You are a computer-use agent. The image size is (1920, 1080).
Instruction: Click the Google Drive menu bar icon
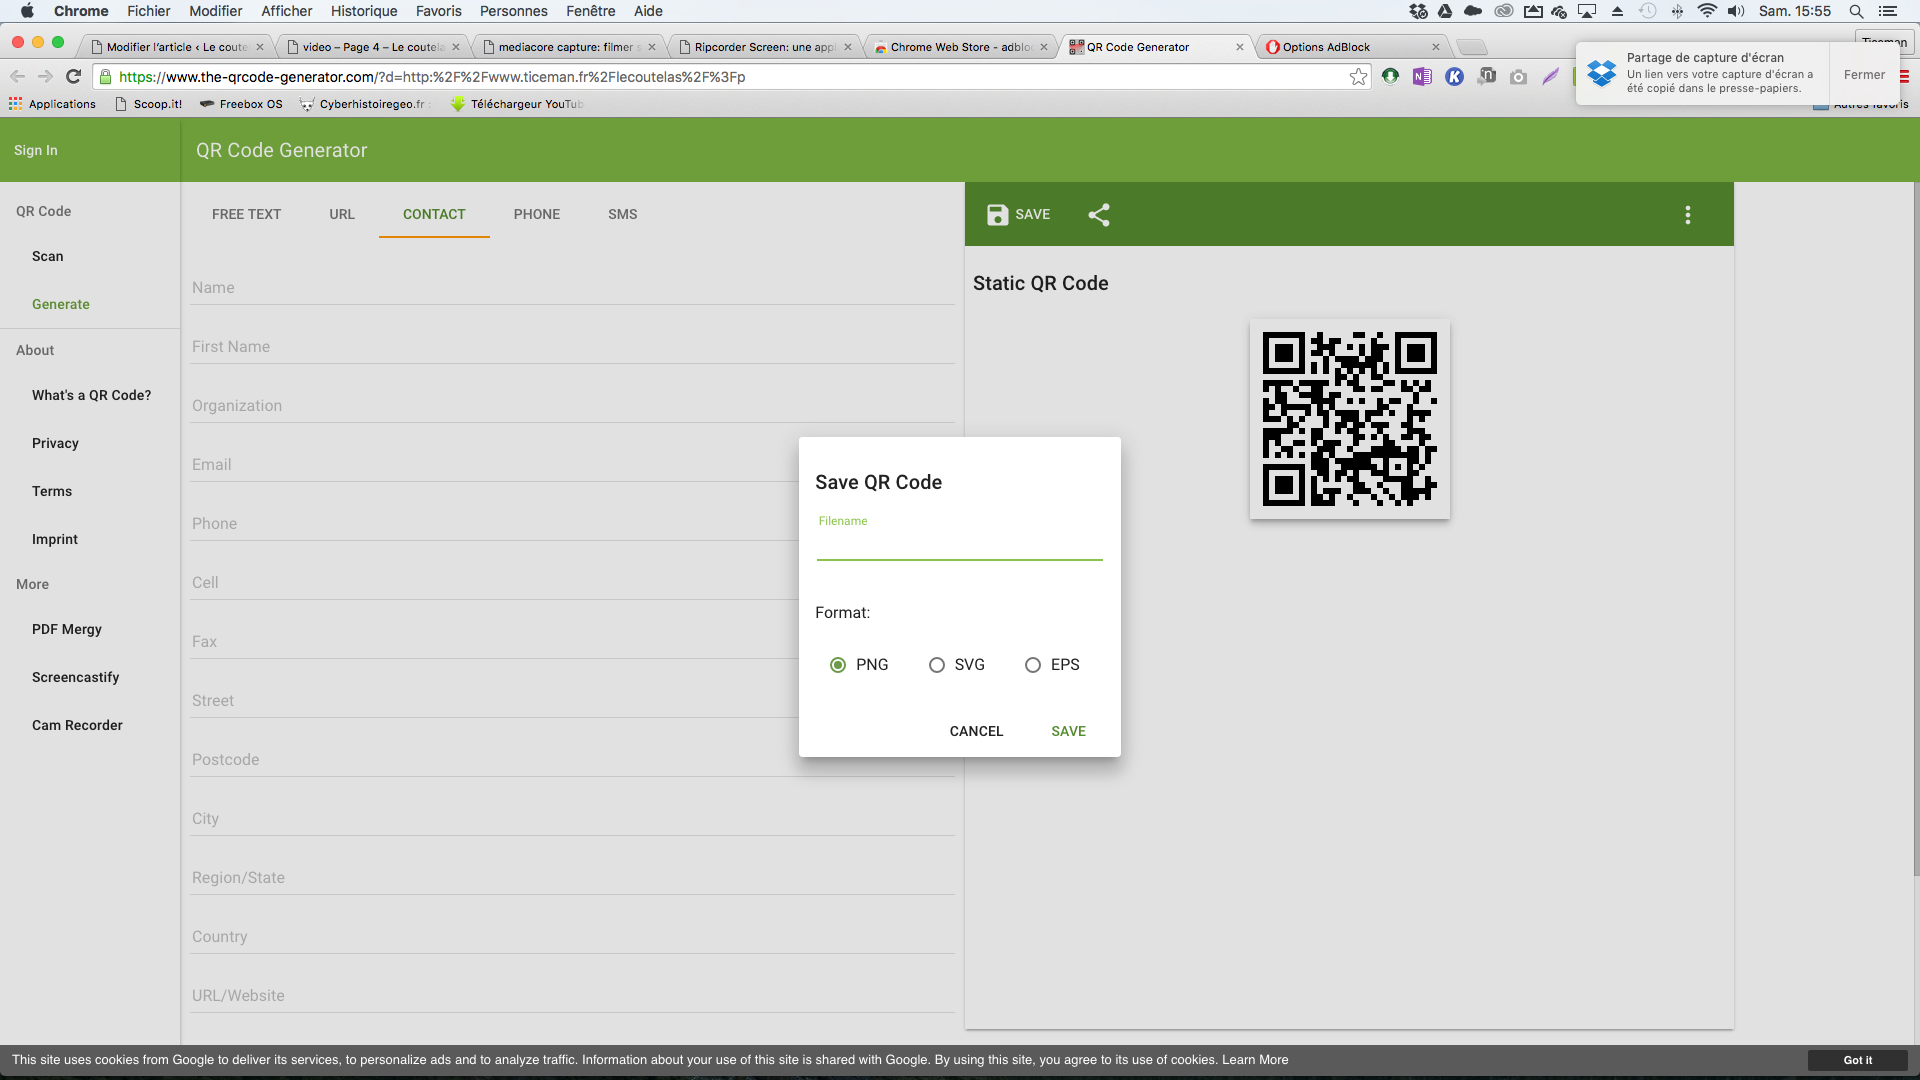point(1445,11)
